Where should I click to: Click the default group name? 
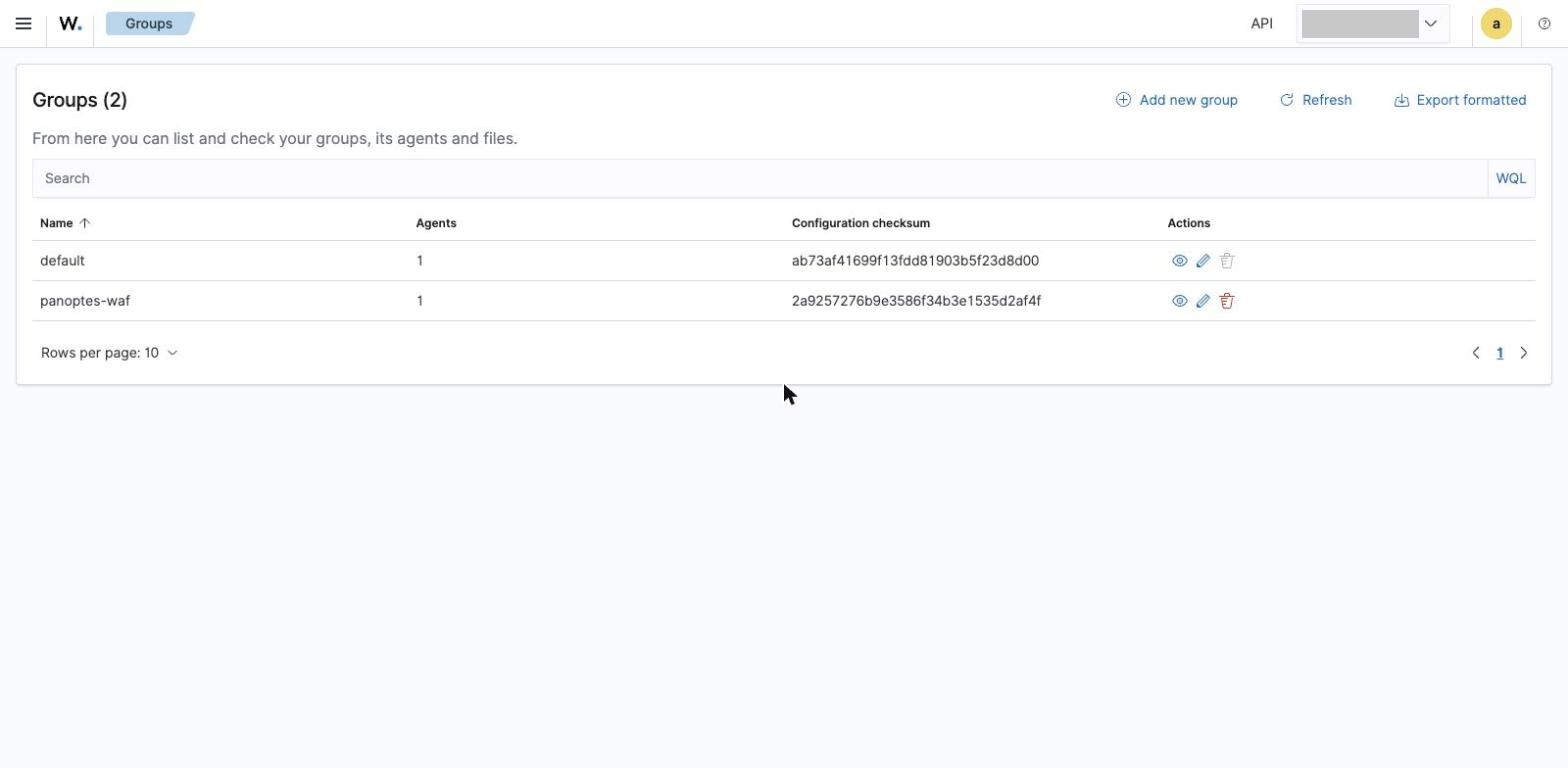point(62,261)
